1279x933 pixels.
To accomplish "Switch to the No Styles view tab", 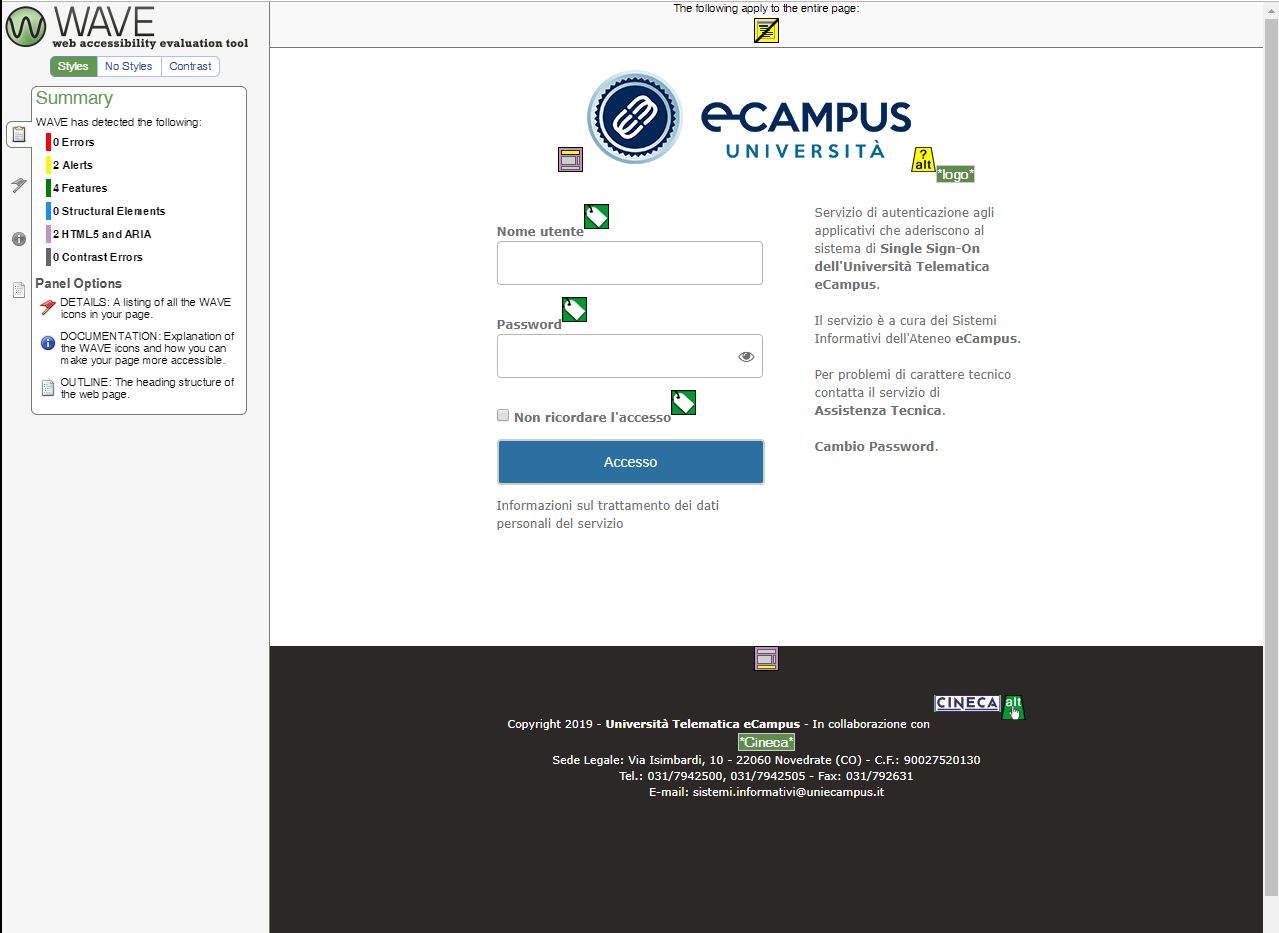I will (x=129, y=66).
